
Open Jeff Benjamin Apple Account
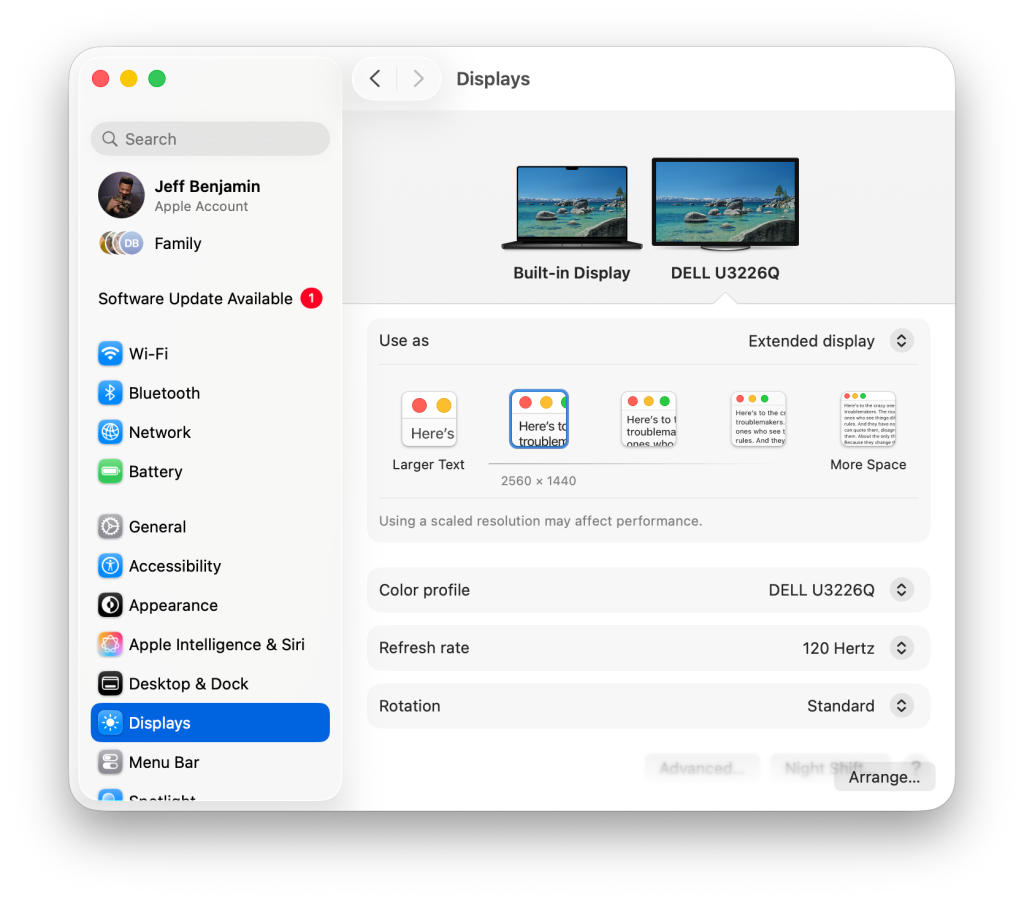click(210, 195)
